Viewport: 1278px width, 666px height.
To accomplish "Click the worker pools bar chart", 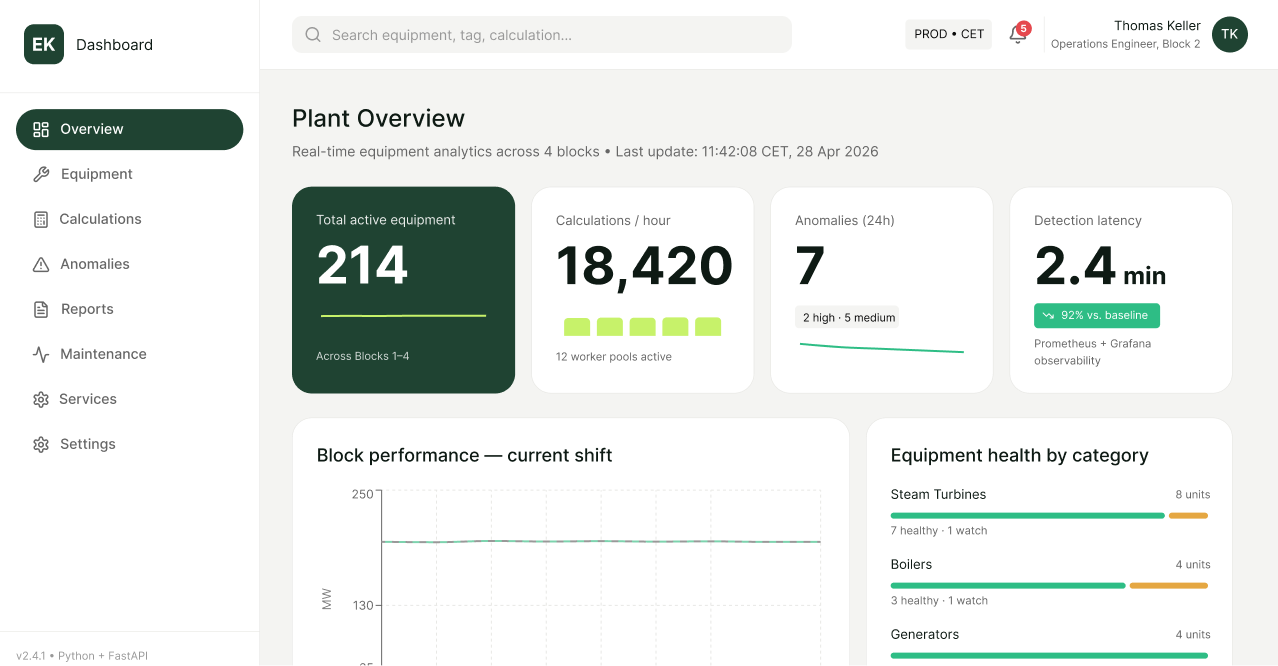I will point(642,326).
